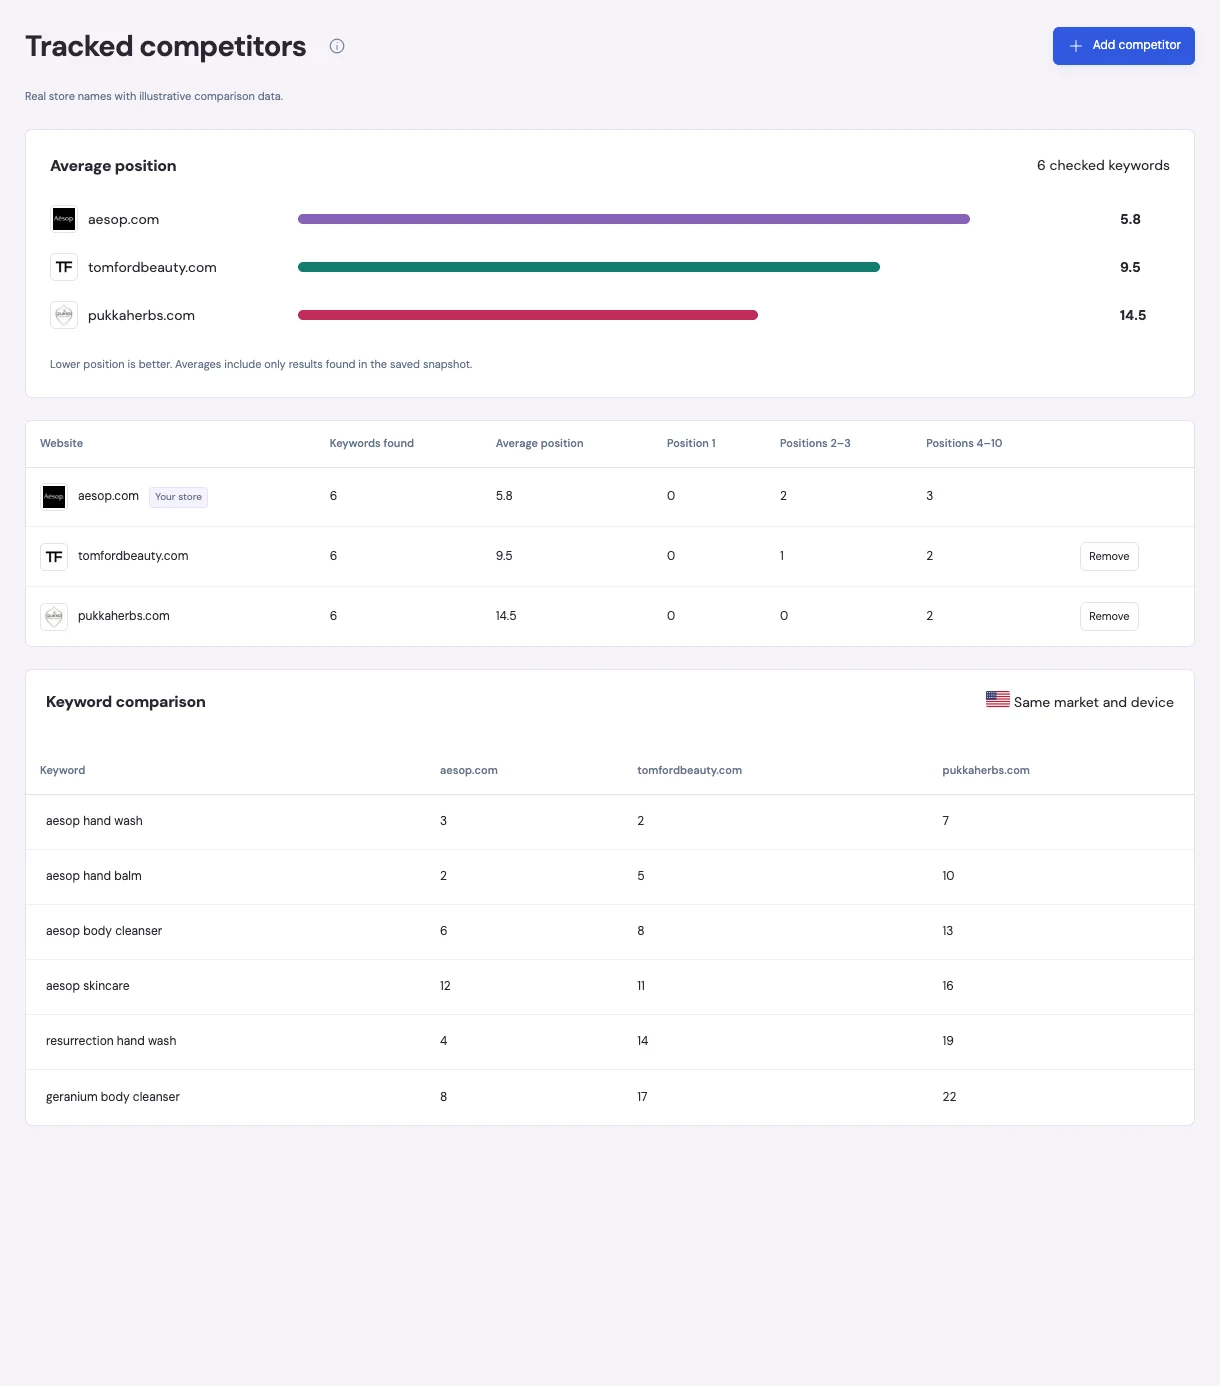Click the TF logo in the Website table
Image resolution: width=1220 pixels, height=1386 pixels.
click(54, 556)
